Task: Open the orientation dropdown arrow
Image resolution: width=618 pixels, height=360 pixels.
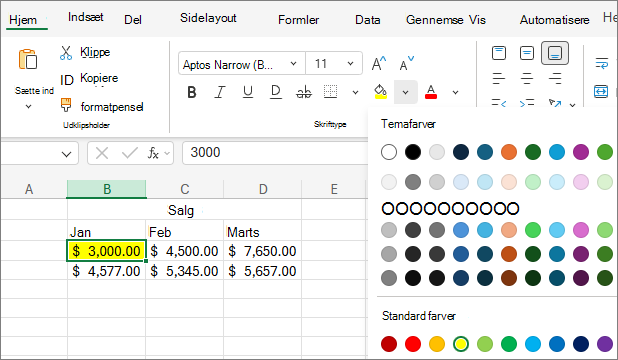Action: click(573, 105)
